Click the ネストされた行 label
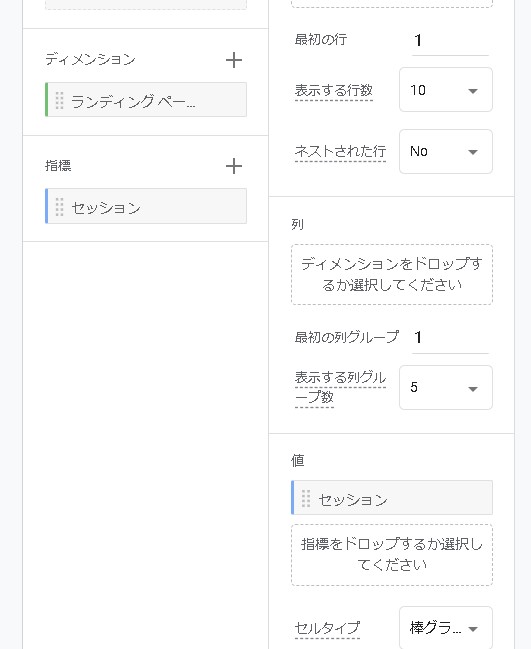 coord(340,151)
